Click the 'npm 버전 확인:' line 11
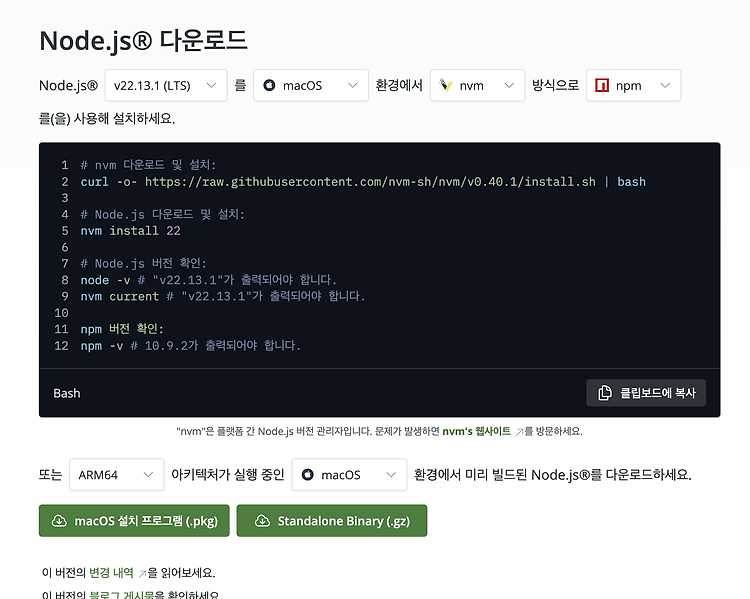Viewport: 750px width, 599px height. 122,329
